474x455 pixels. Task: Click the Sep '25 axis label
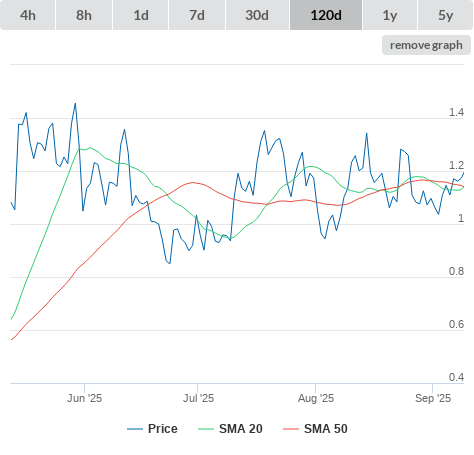433,398
